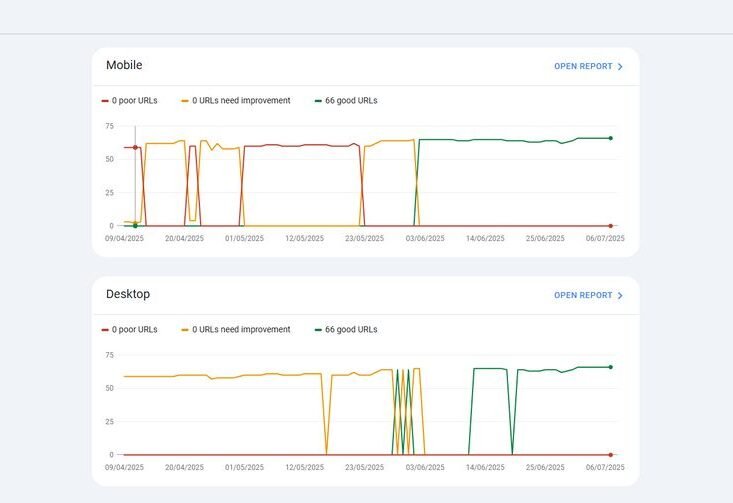Click Mobile orange need improvement legend dash
Viewport: 733px width, 503px height.
point(185,101)
